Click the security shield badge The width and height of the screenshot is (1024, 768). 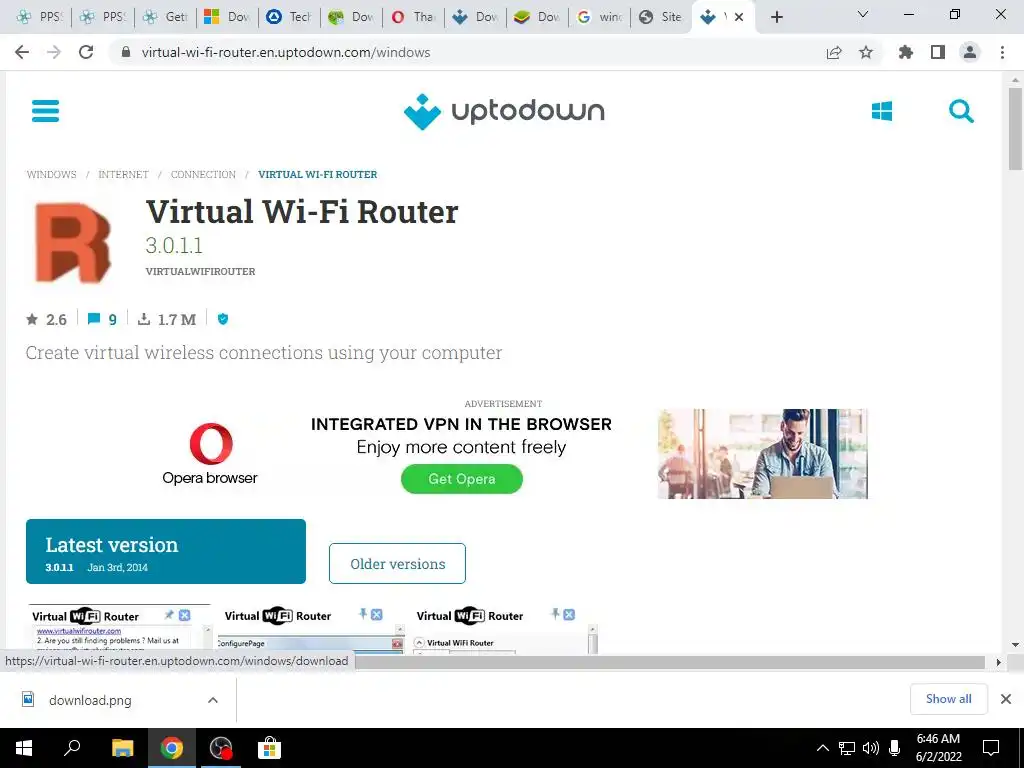pyautogui.click(x=223, y=319)
